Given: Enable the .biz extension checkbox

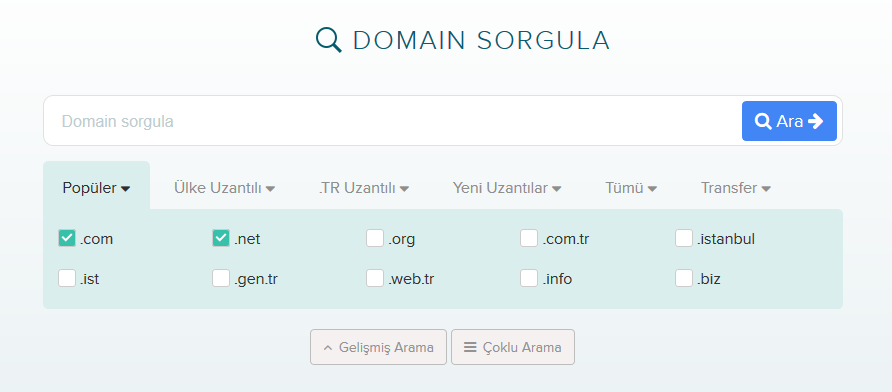Looking at the screenshot, I should 684,278.
